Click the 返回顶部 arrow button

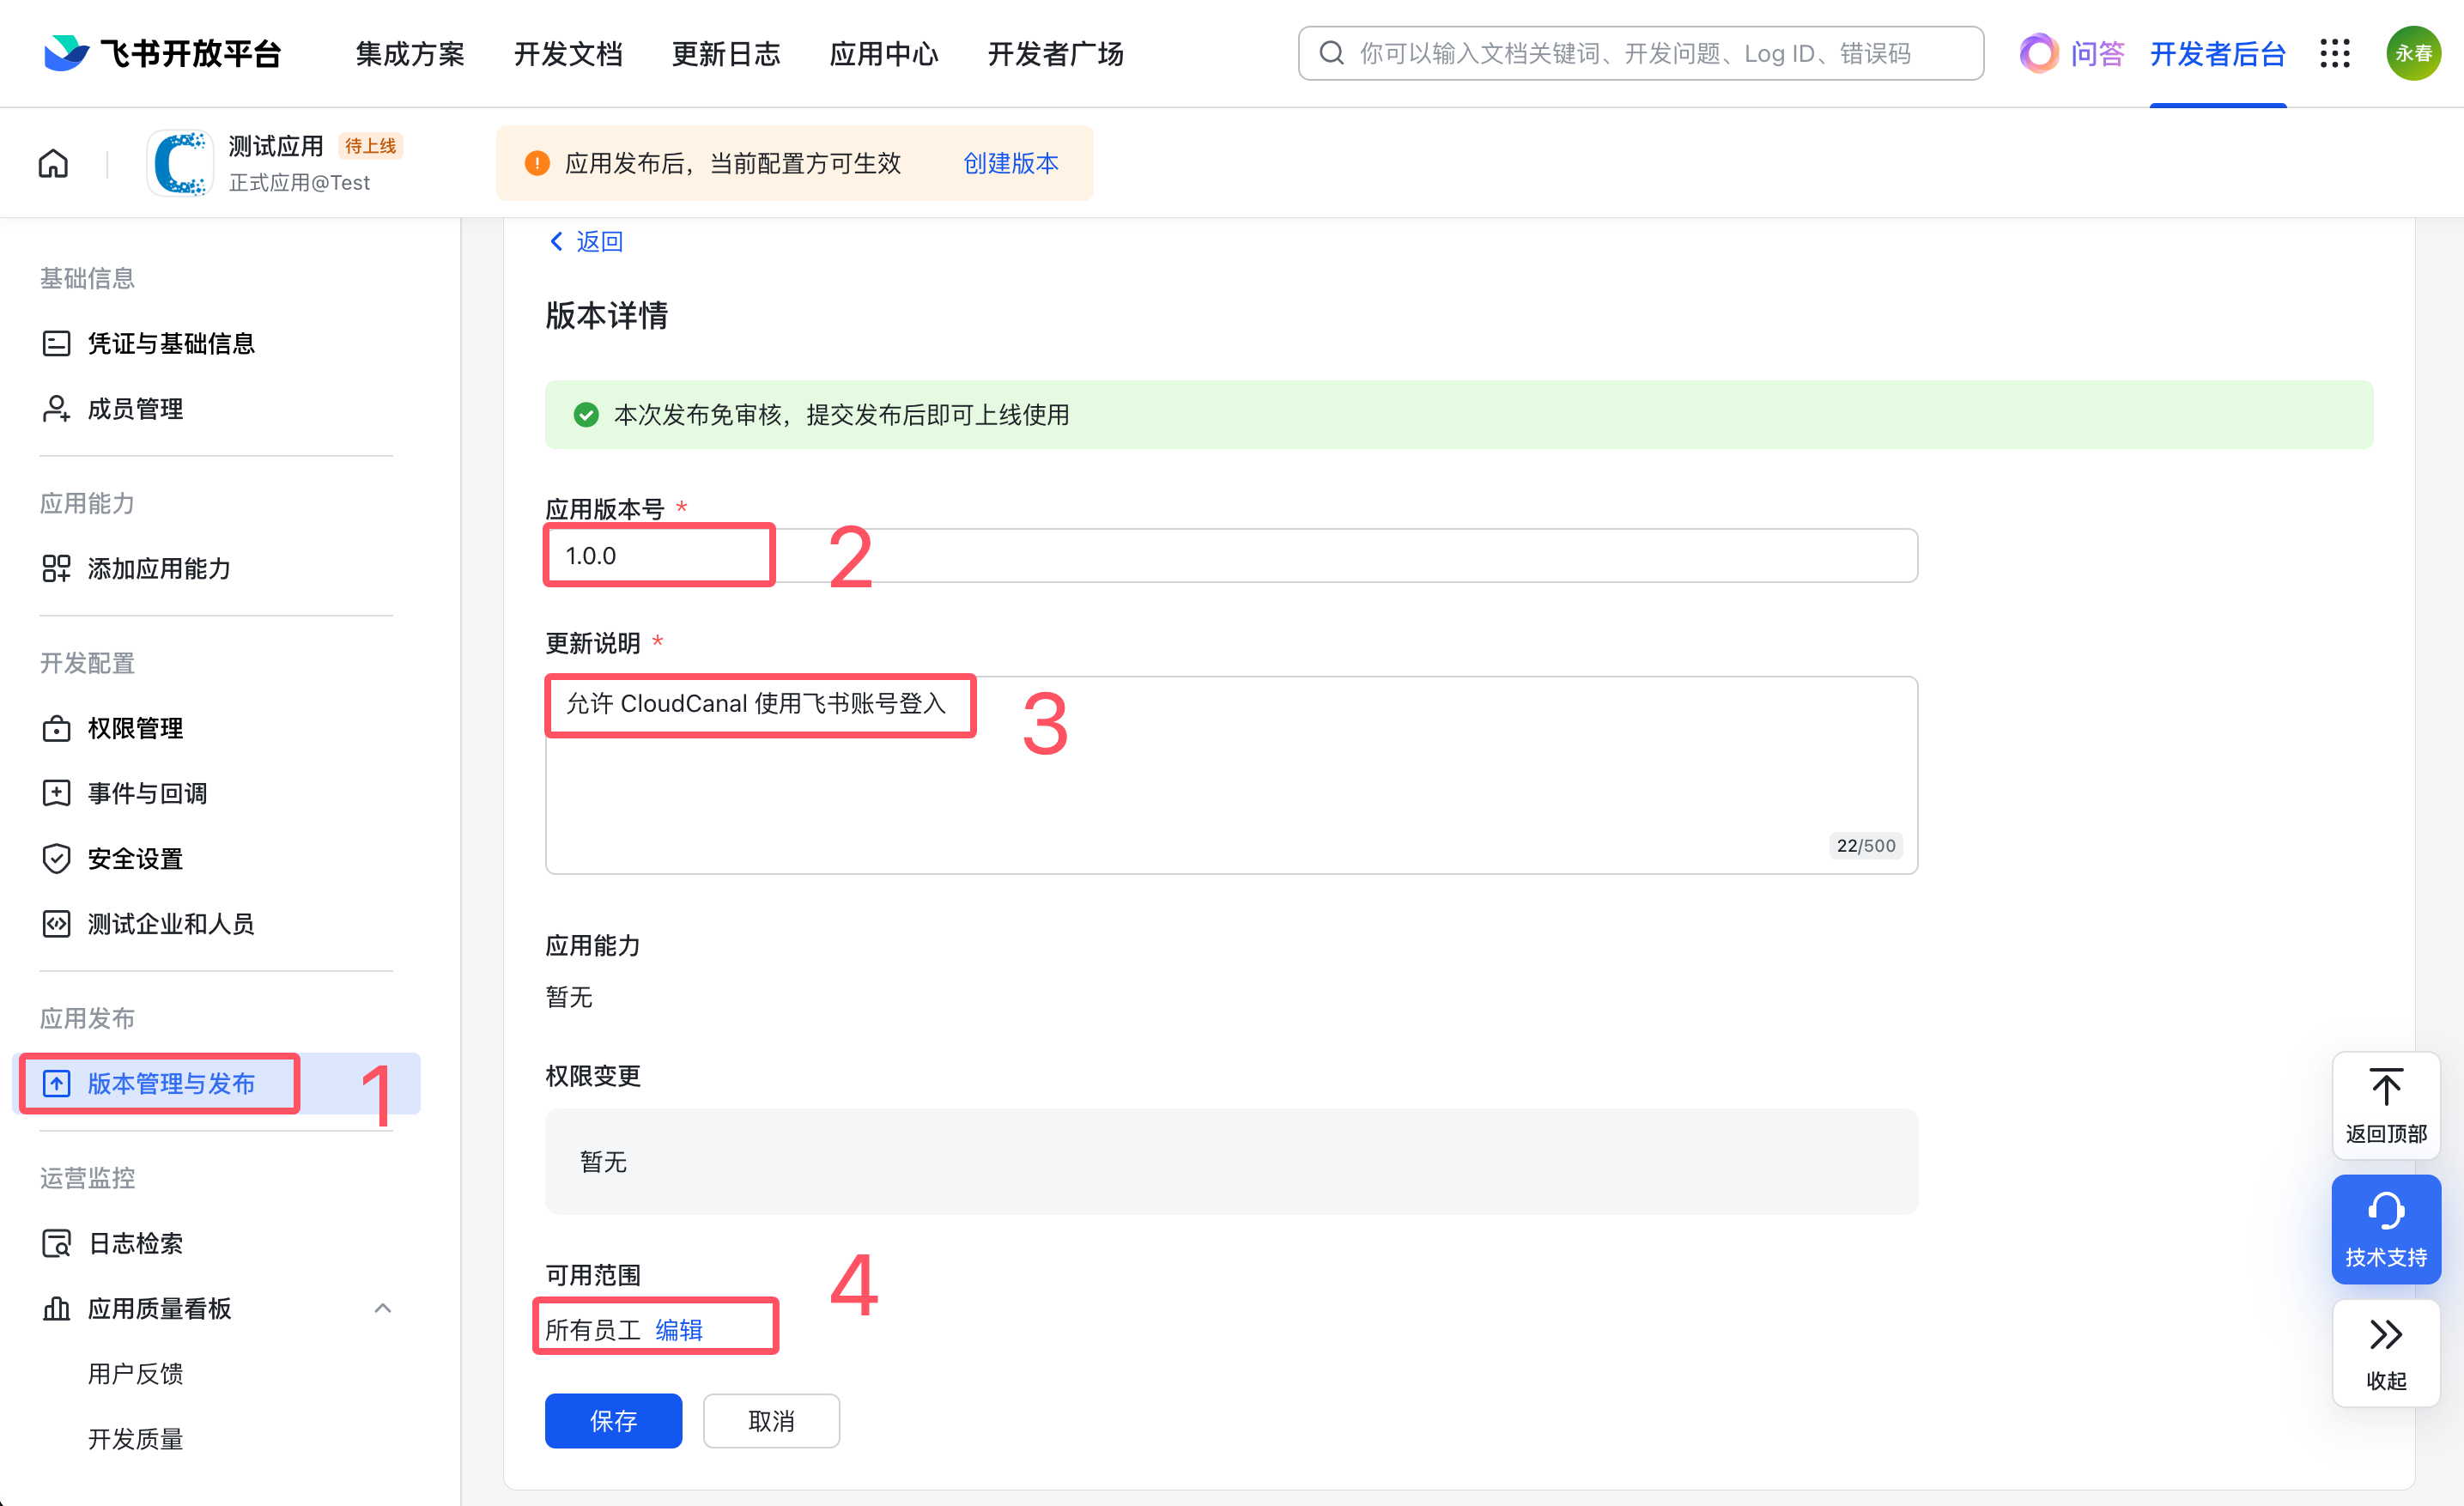coord(2385,1105)
